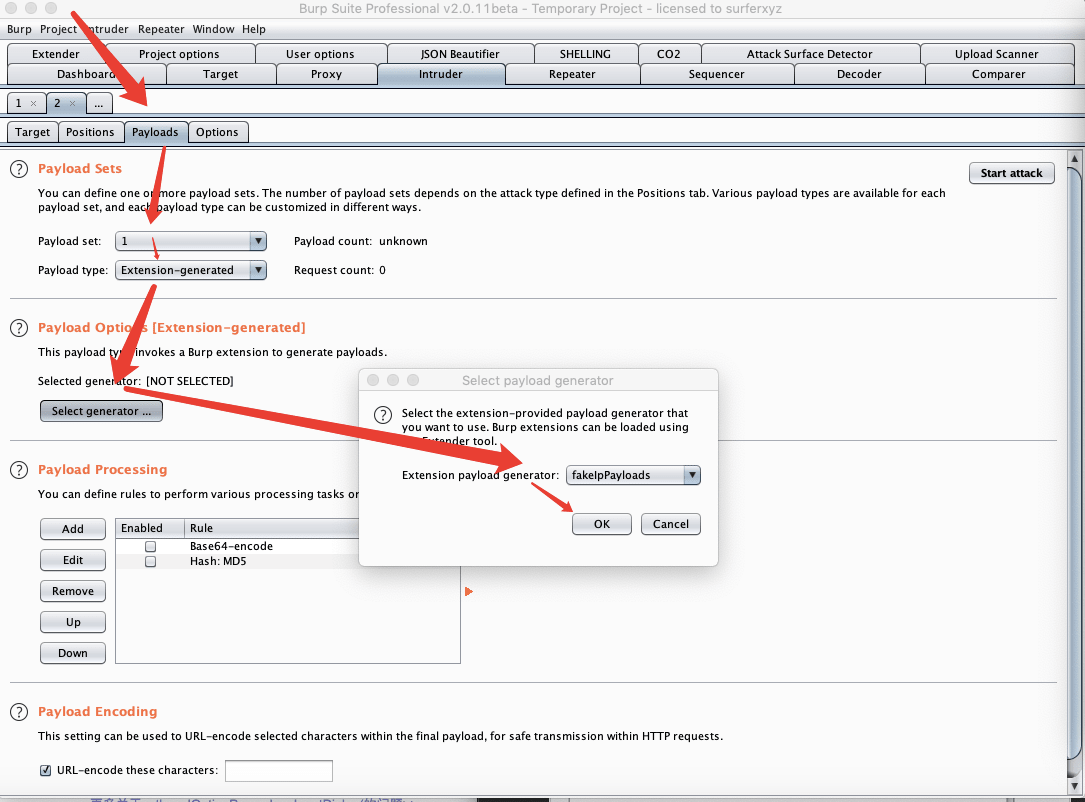Switch to Project options tab
1085x802 pixels.
click(x=179, y=54)
